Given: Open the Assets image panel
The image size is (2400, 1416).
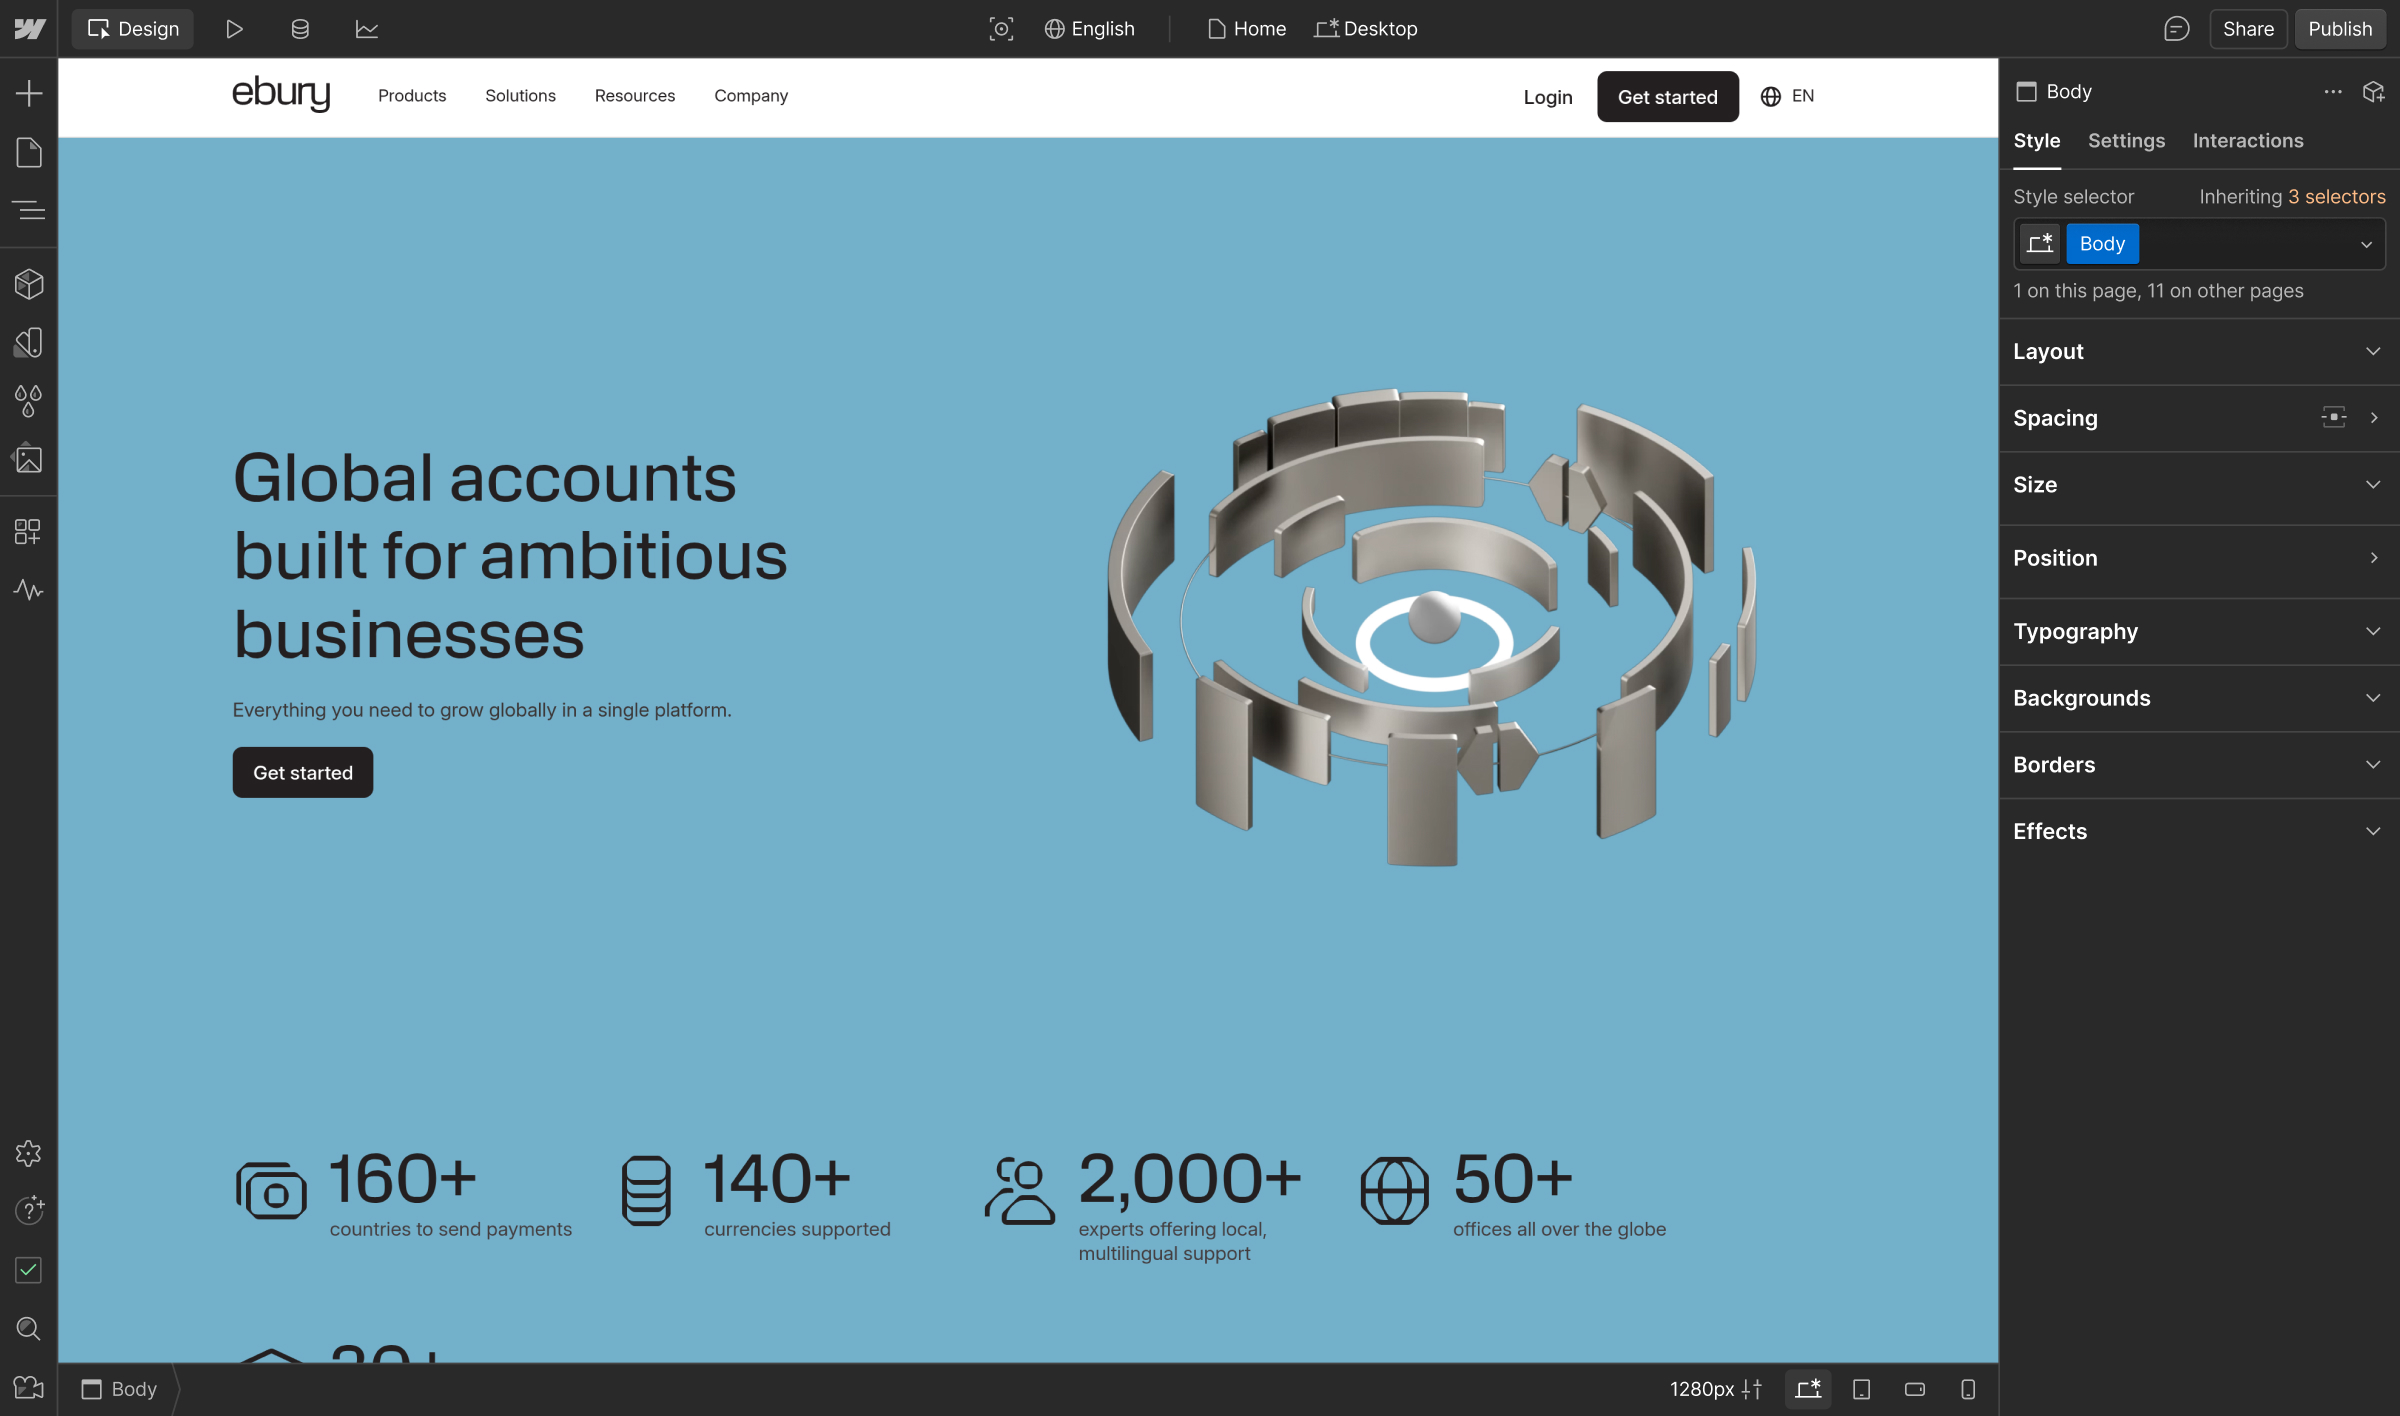Looking at the screenshot, I should 29,459.
